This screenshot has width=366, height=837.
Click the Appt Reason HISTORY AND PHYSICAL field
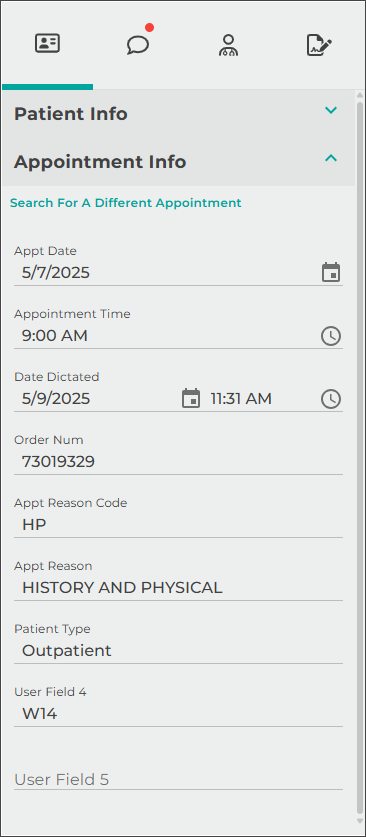pyautogui.click(x=178, y=588)
